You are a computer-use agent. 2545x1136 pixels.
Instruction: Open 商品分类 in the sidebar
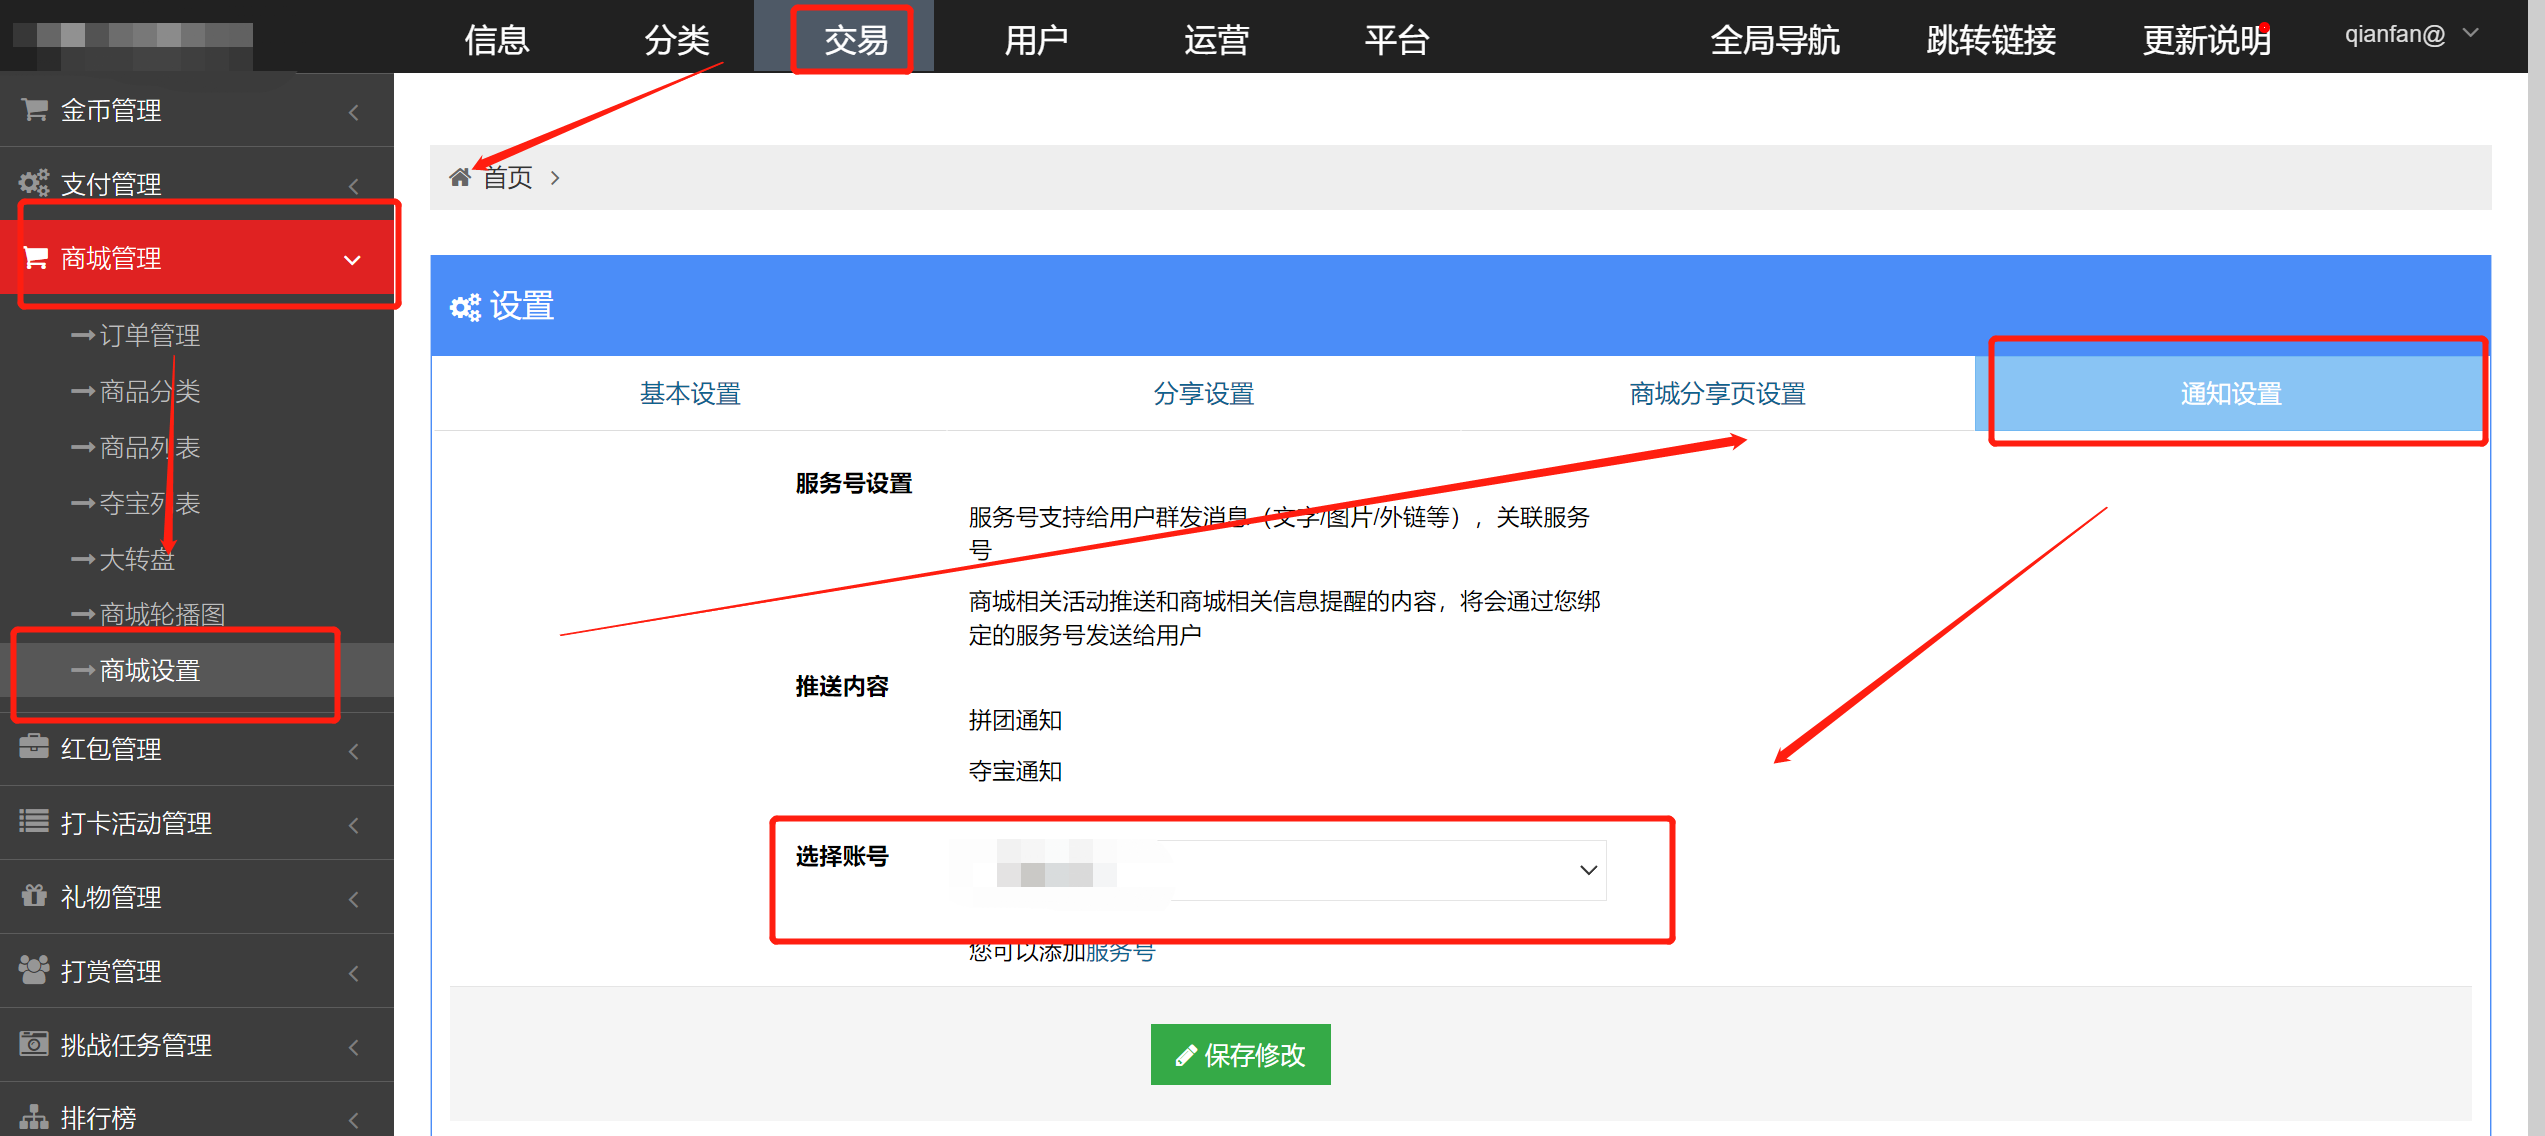coord(150,391)
